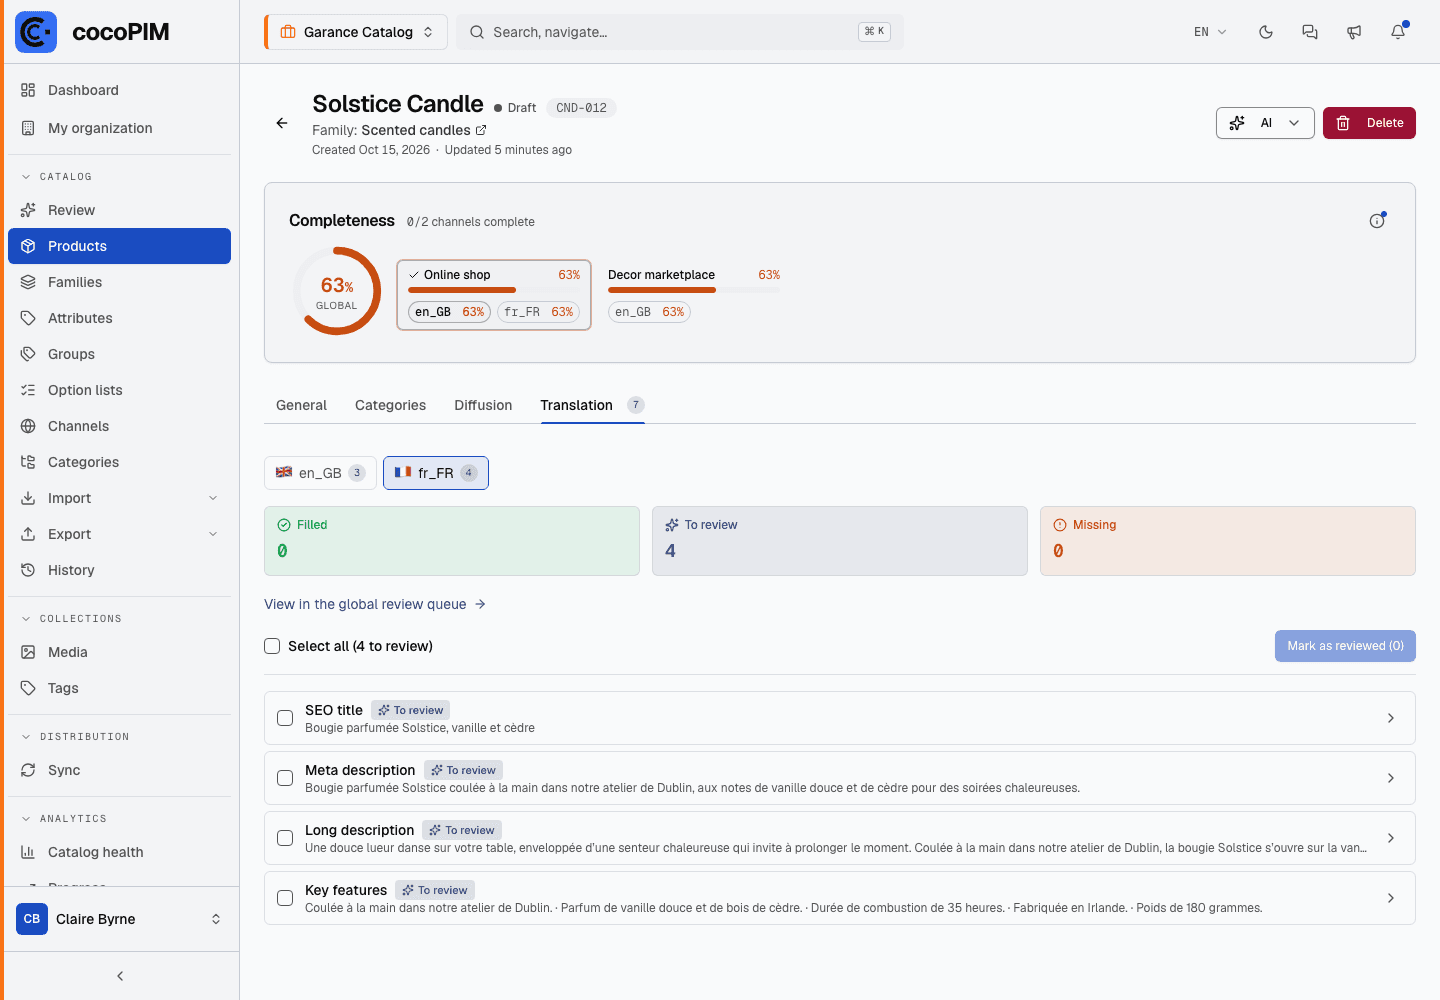This screenshot has height=1000, width=1440.
Task: Tick the Meta description checkbox
Action: click(x=285, y=778)
